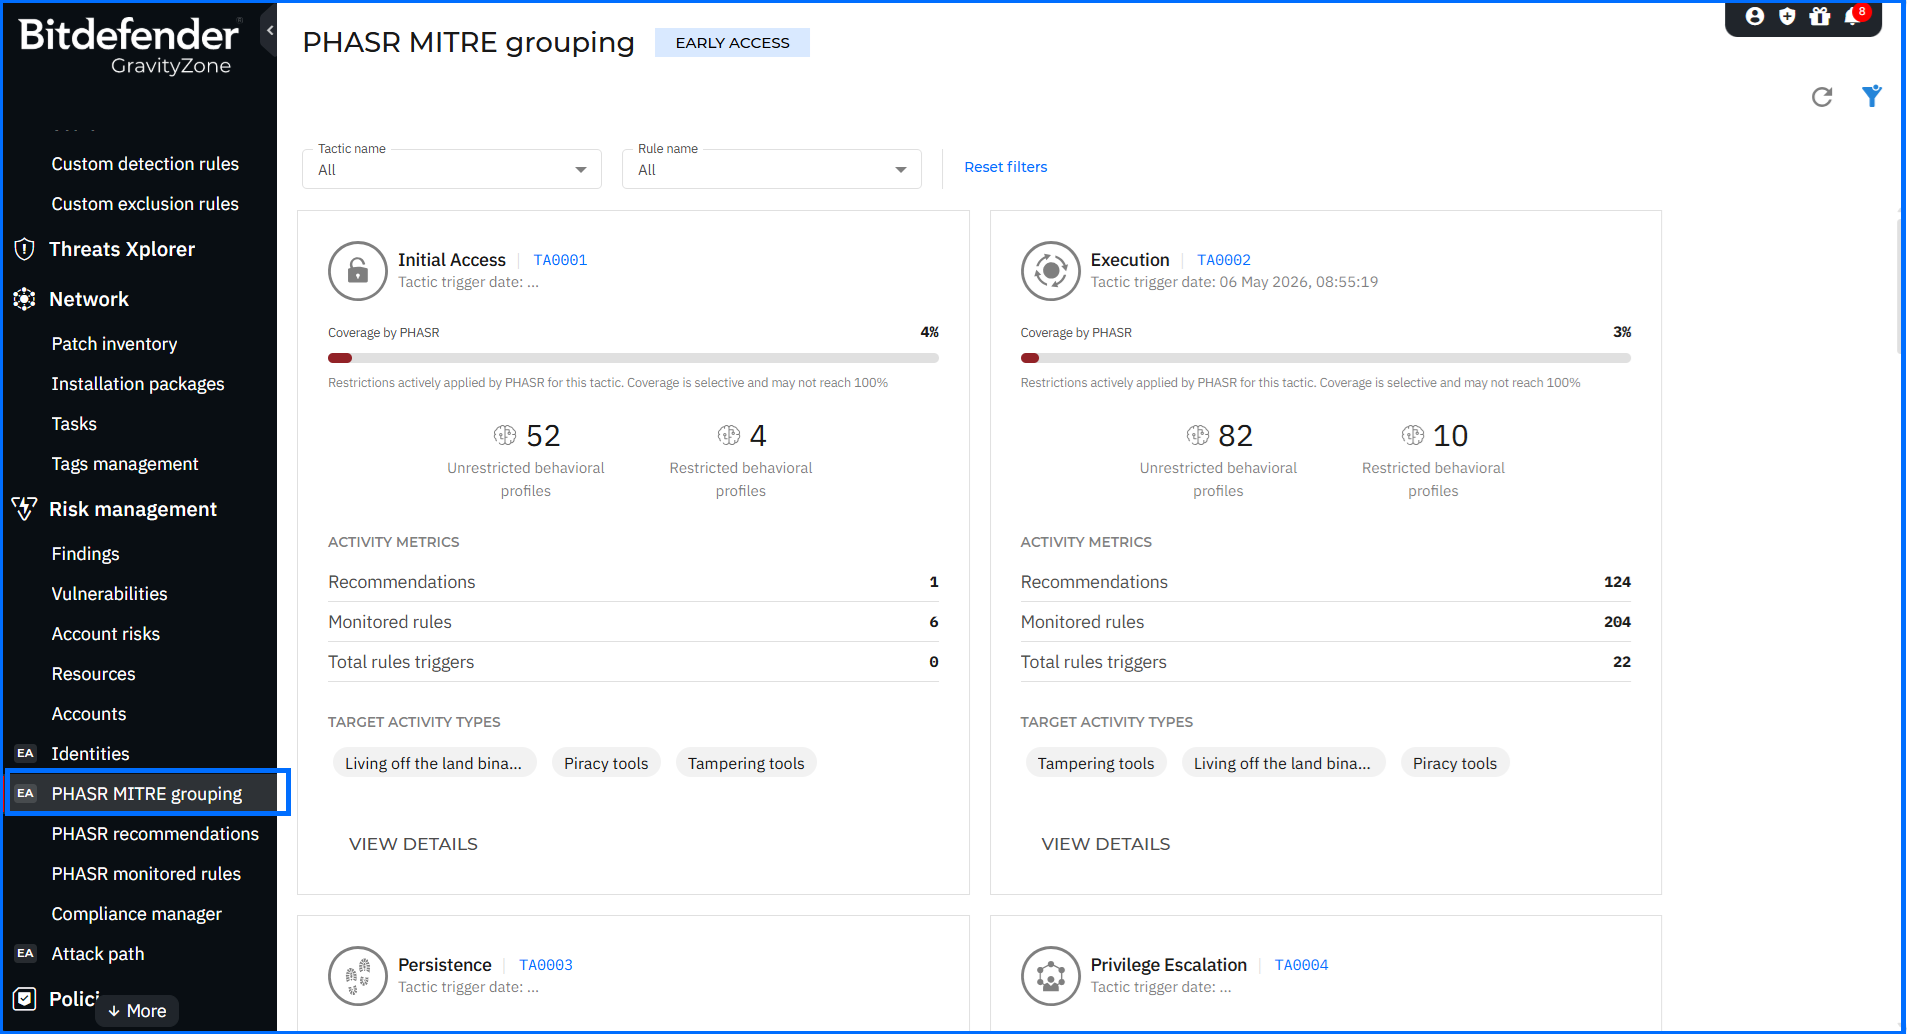1907x1034 pixels.
Task: Select PHASR MITRE grouping menu item
Action: pyautogui.click(x=148, y=793)
